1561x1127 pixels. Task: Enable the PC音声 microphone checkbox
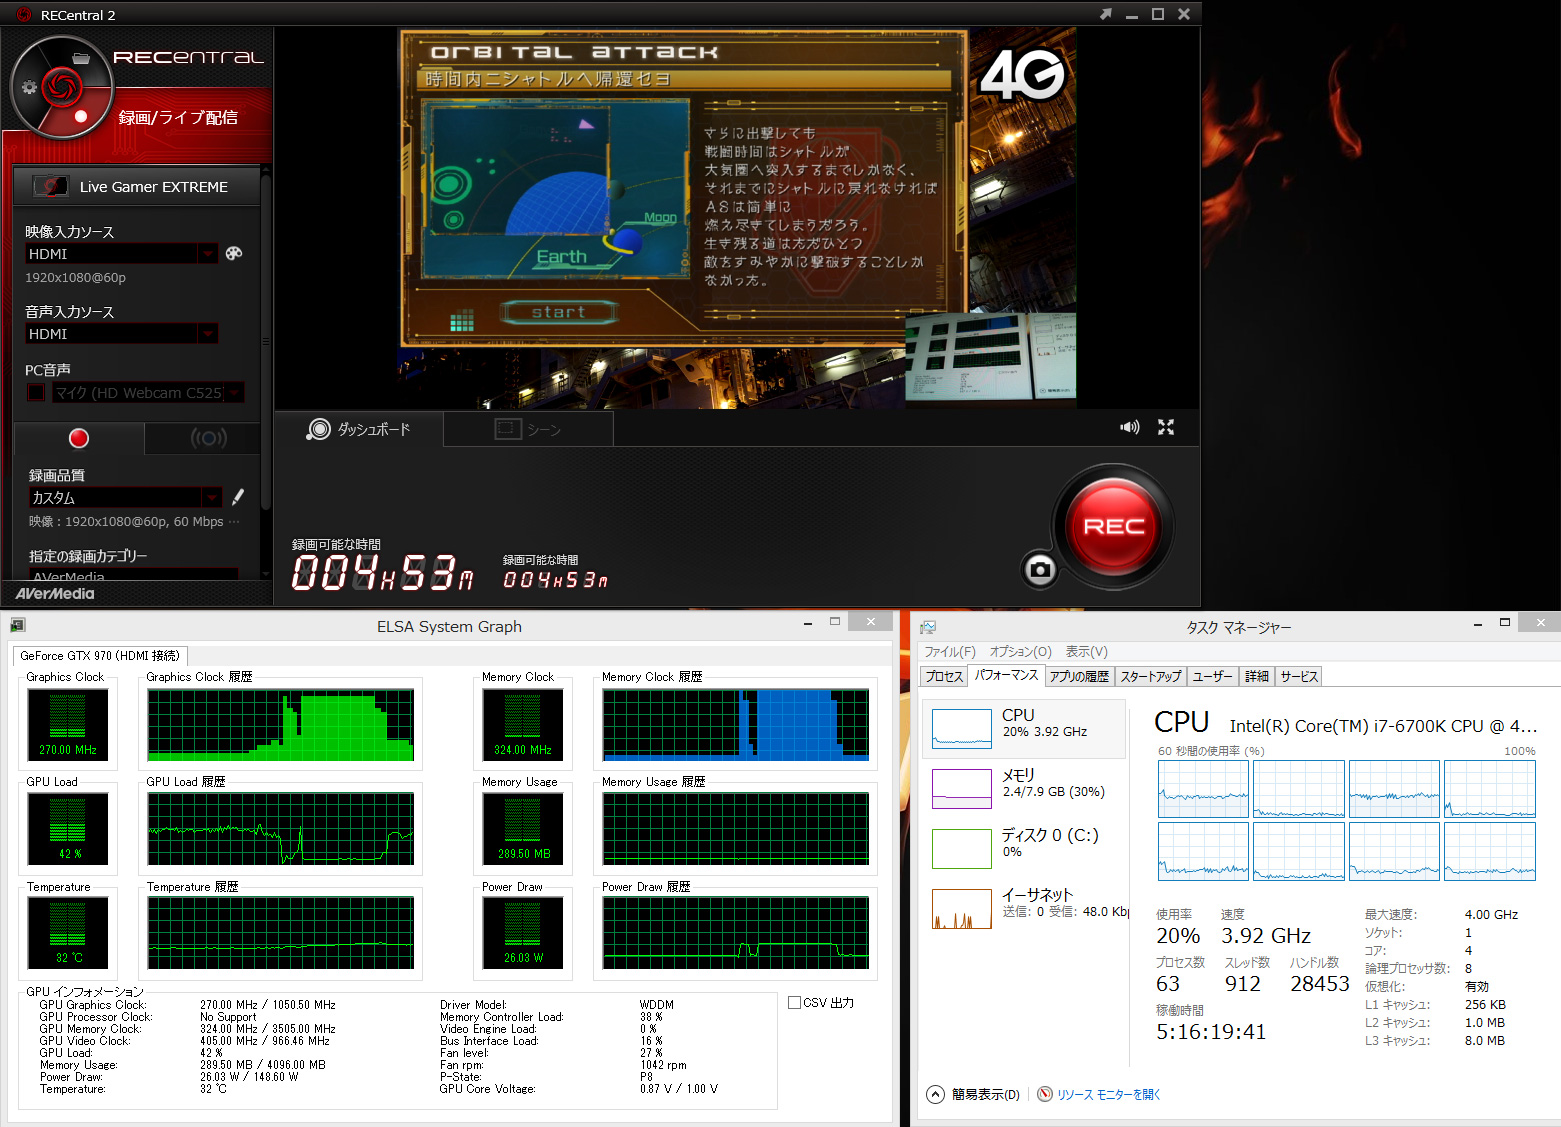36,392
